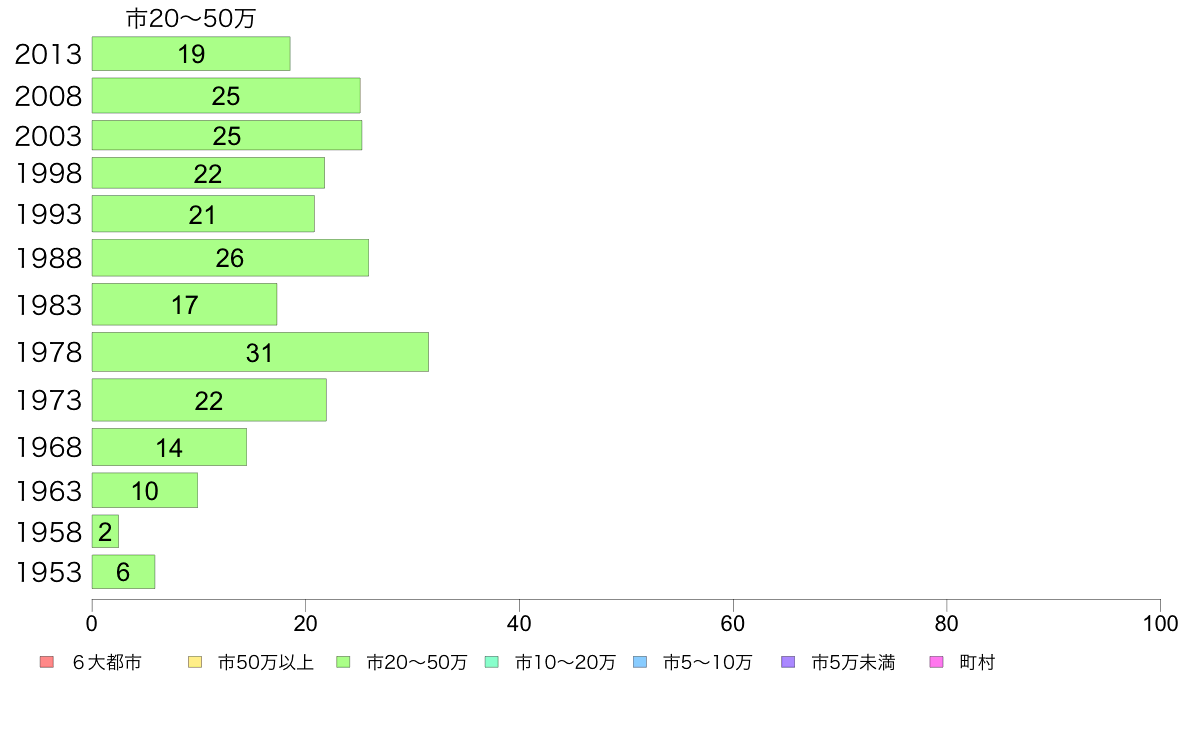Click the yellow 市50万以上 legend swatch
This screenshot has height=736, width=1188.
(195, 662)
